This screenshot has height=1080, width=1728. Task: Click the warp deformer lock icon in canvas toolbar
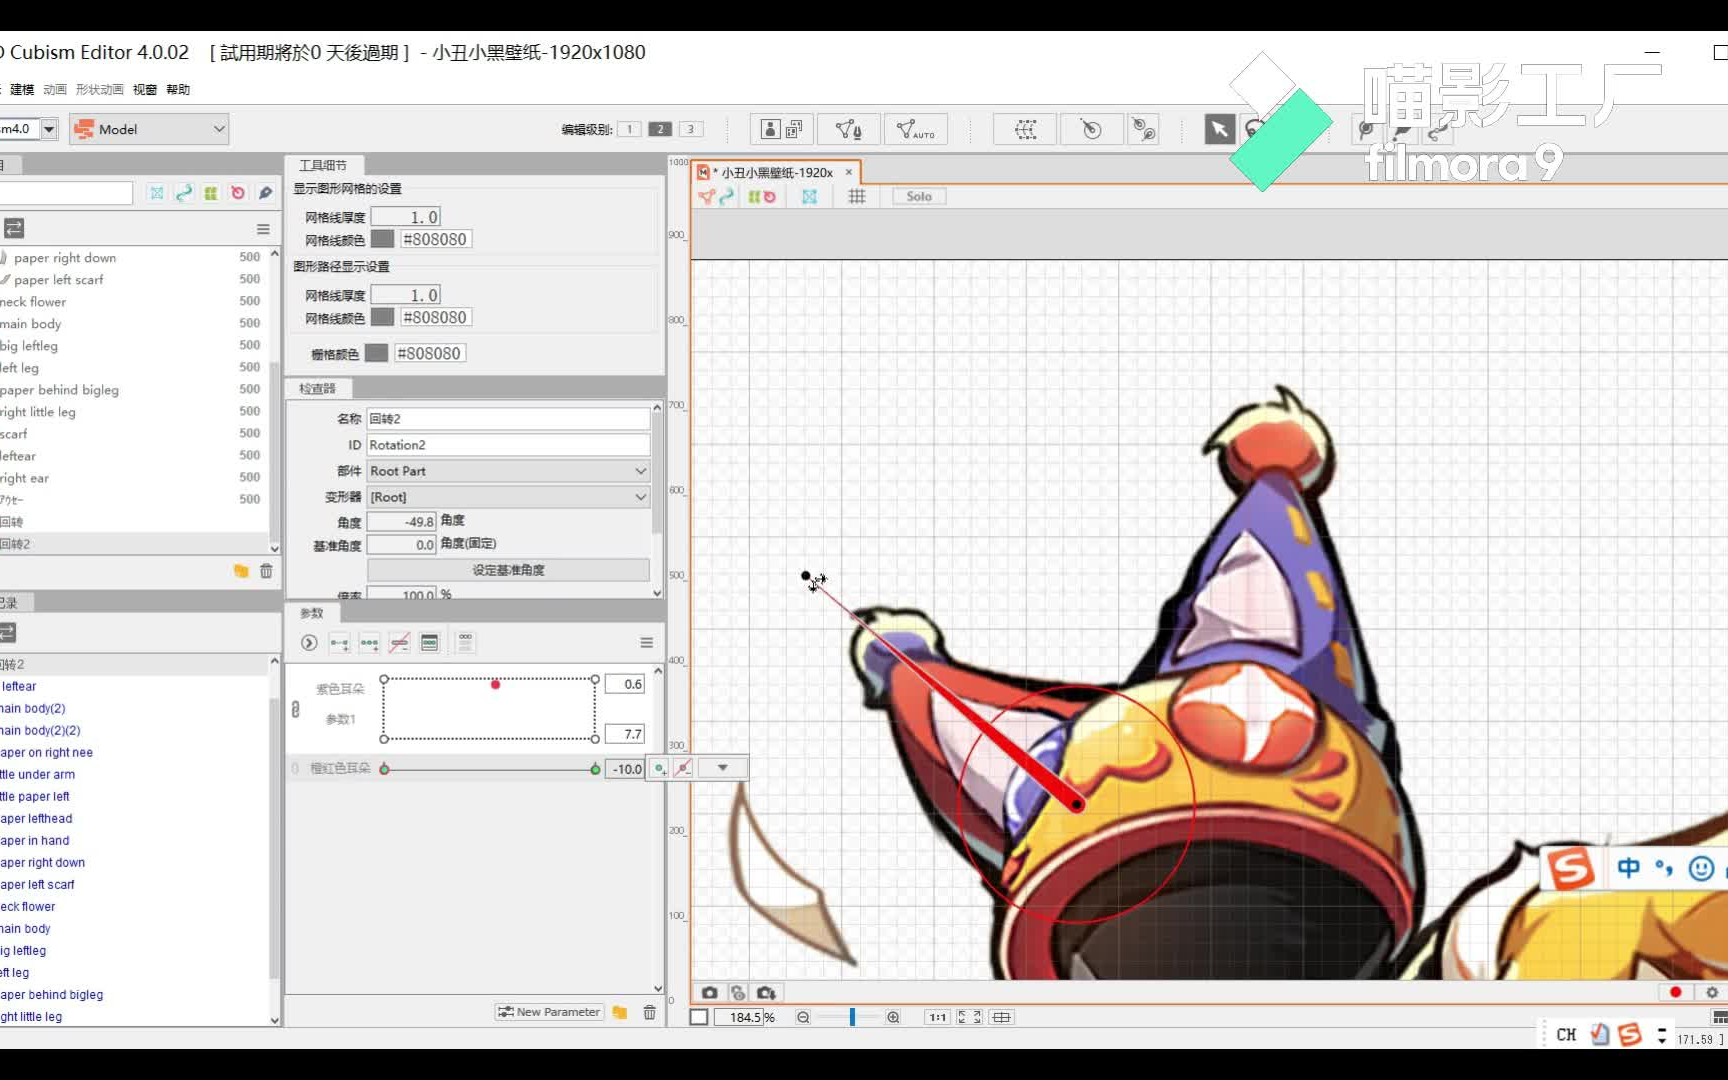pyautogui.click(x=809, y=197)
